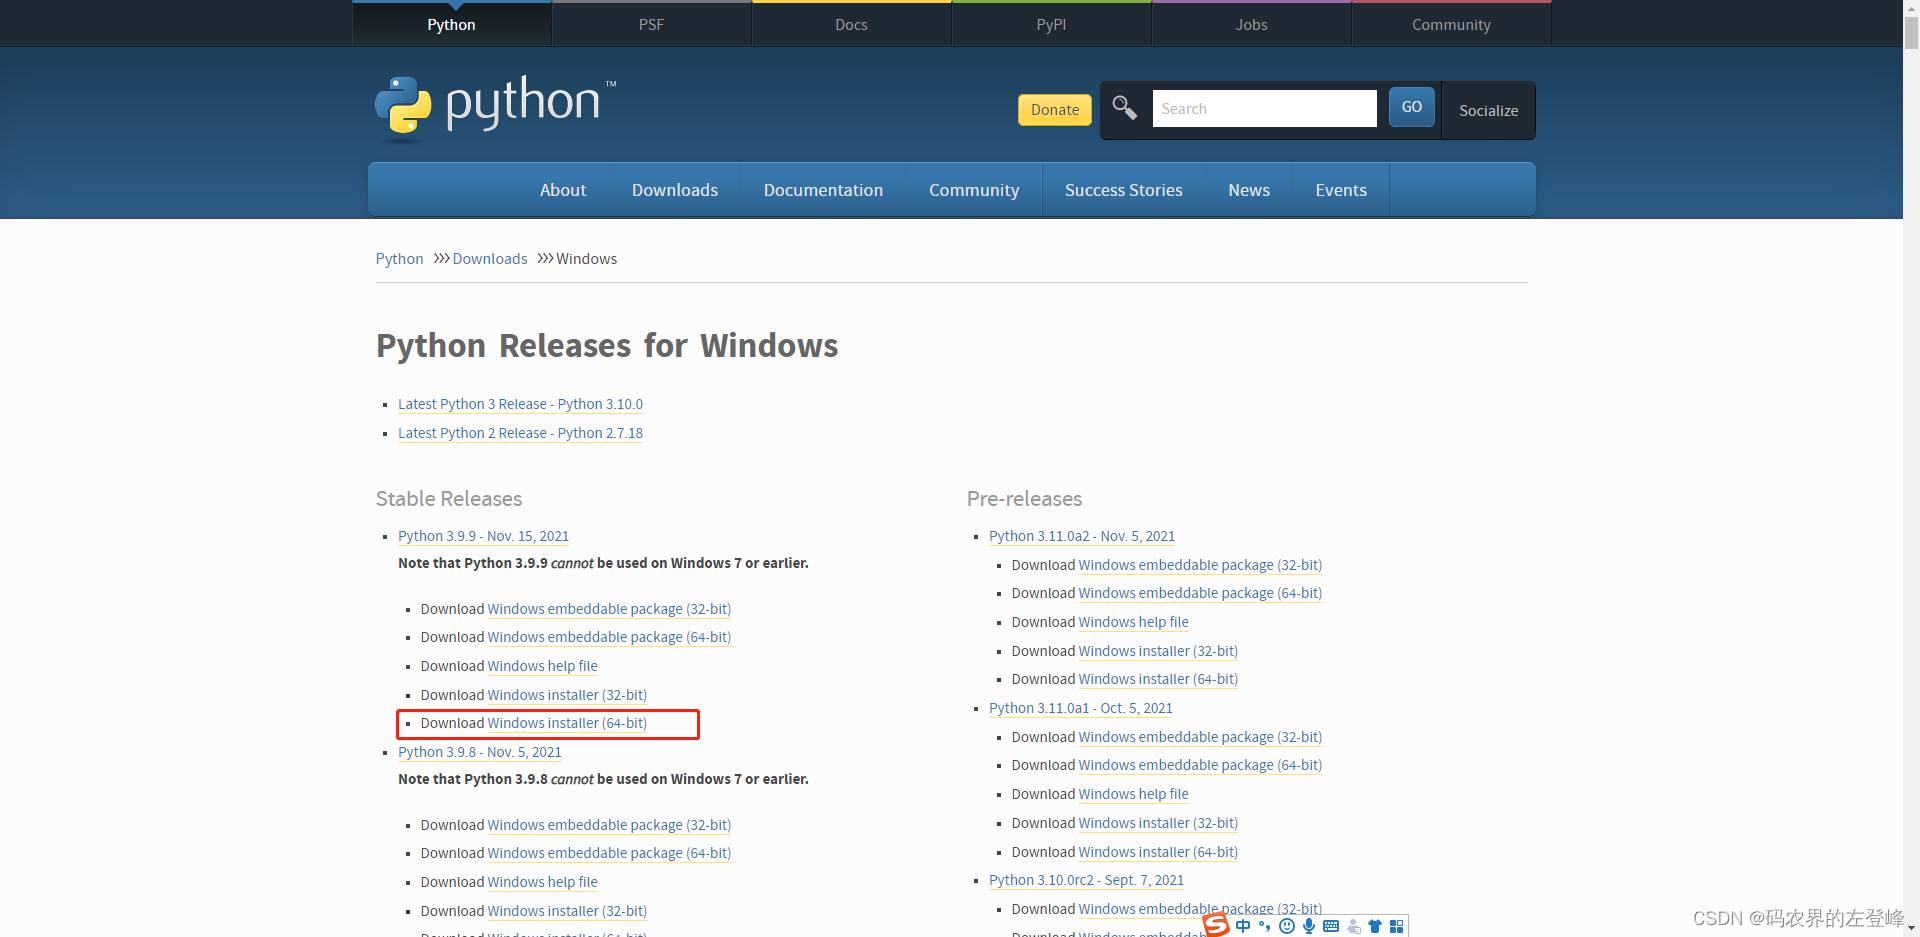The height and width of the screenshot is (937, 1920).
Task: Expand the Socialize menu
Action: pos(1489,110)
